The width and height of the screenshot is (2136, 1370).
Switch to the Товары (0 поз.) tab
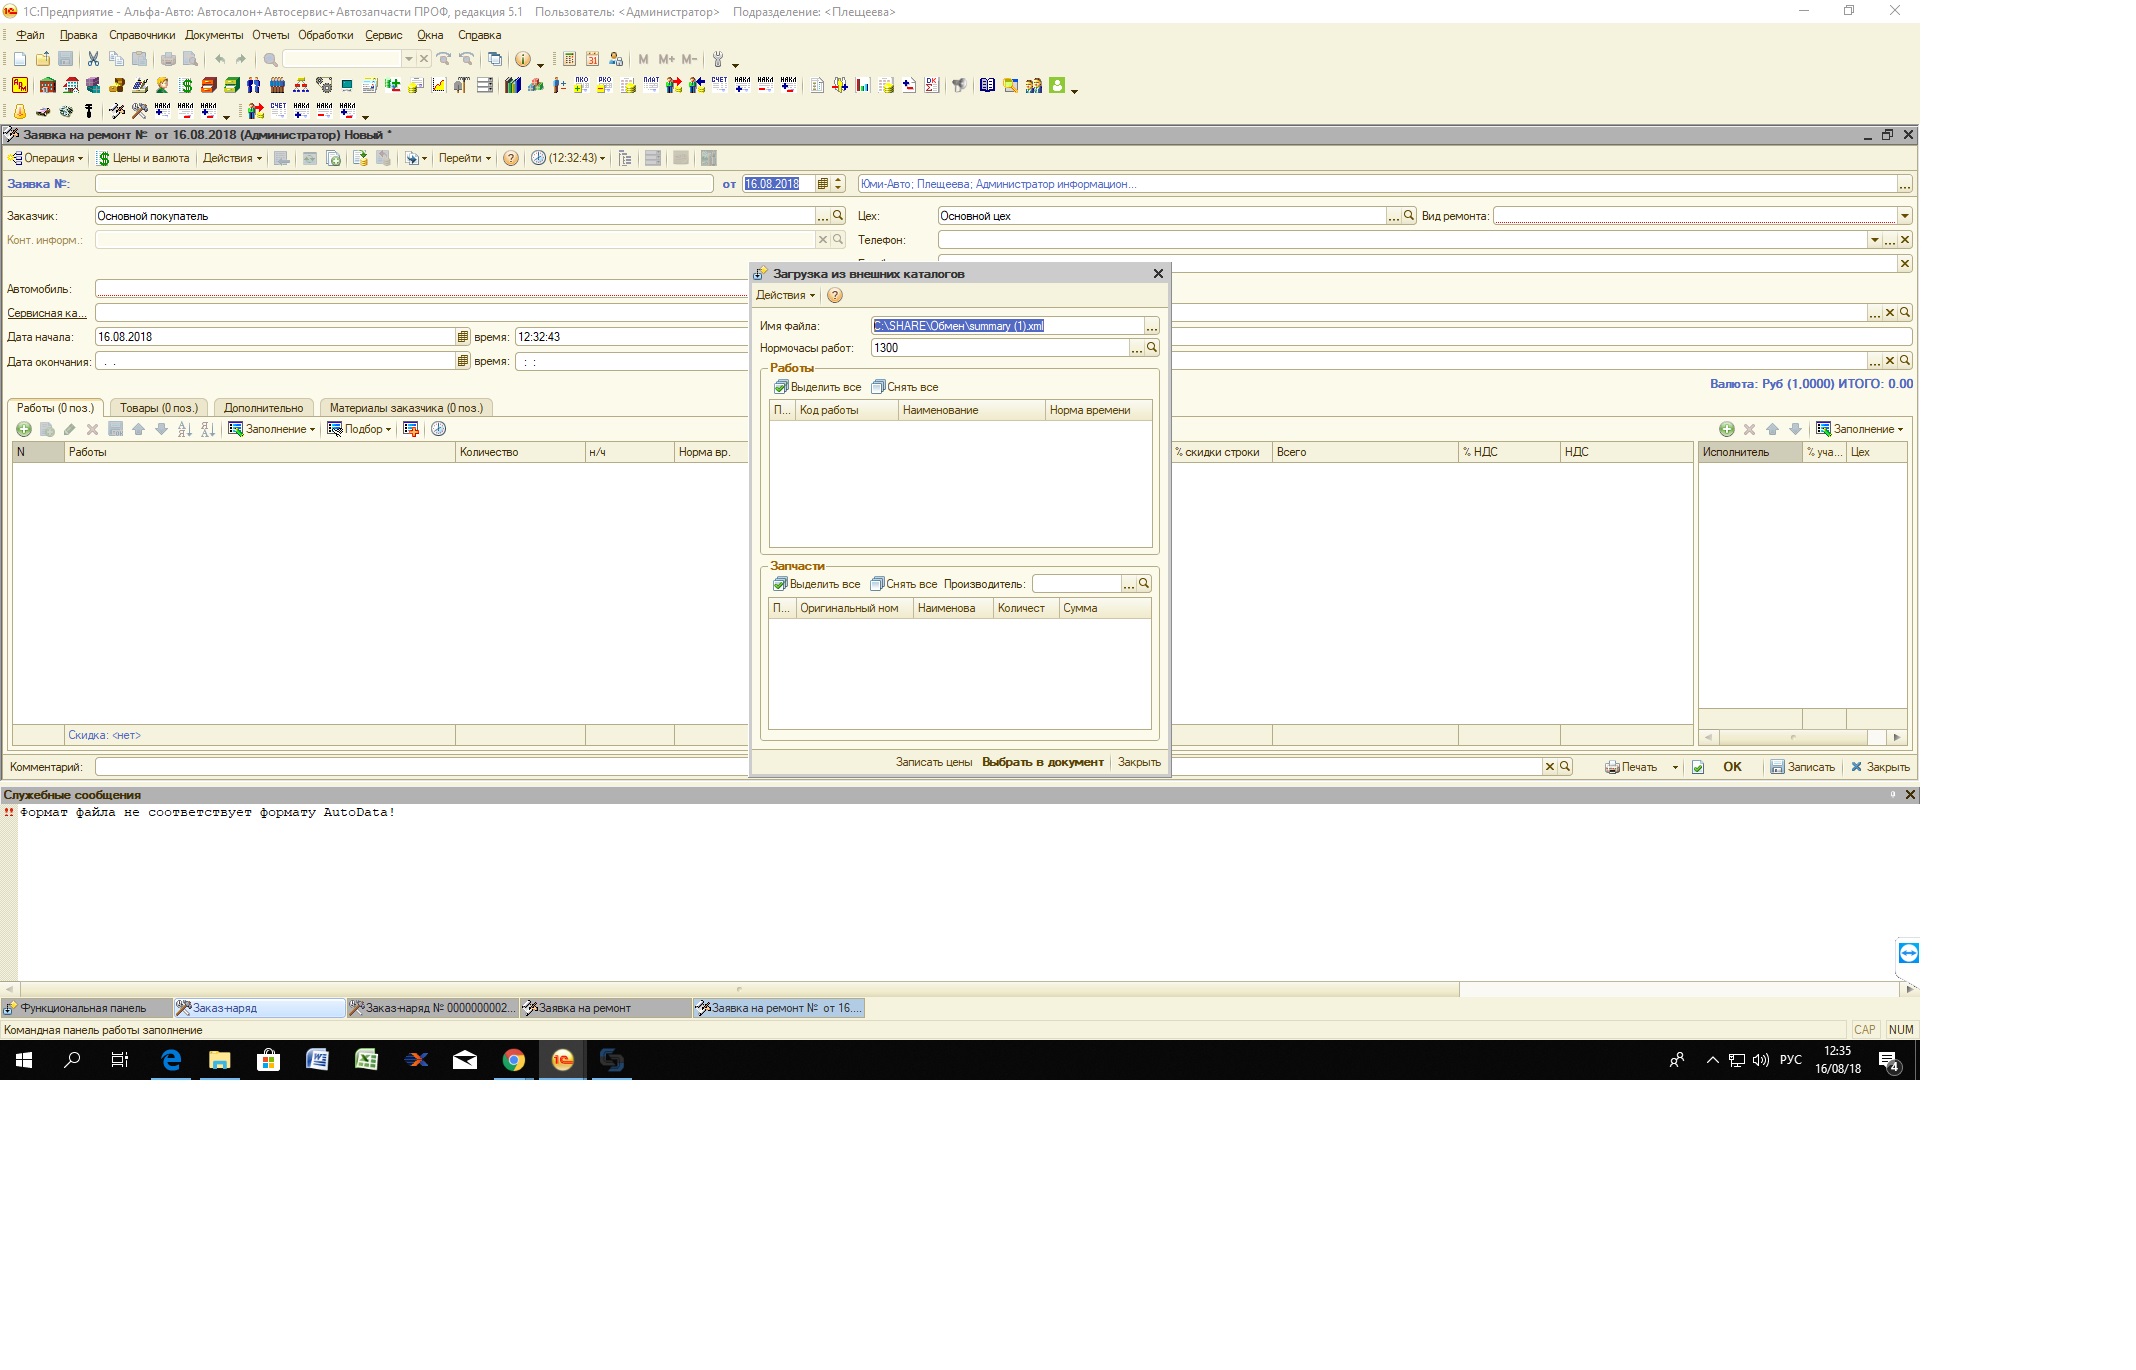159,408
